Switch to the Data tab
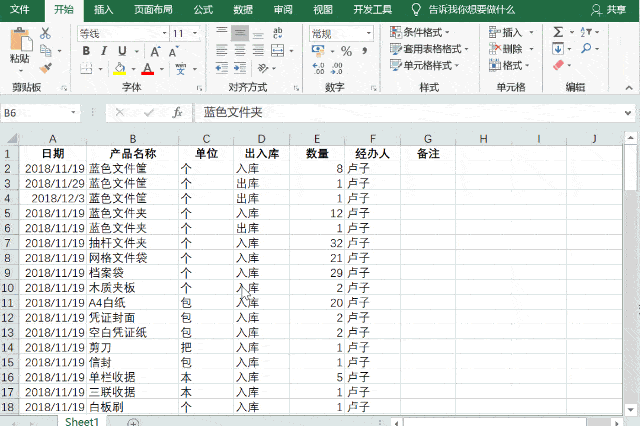This screenshot has width=640, height=426. pyautogui.click(x=243, y=9)
